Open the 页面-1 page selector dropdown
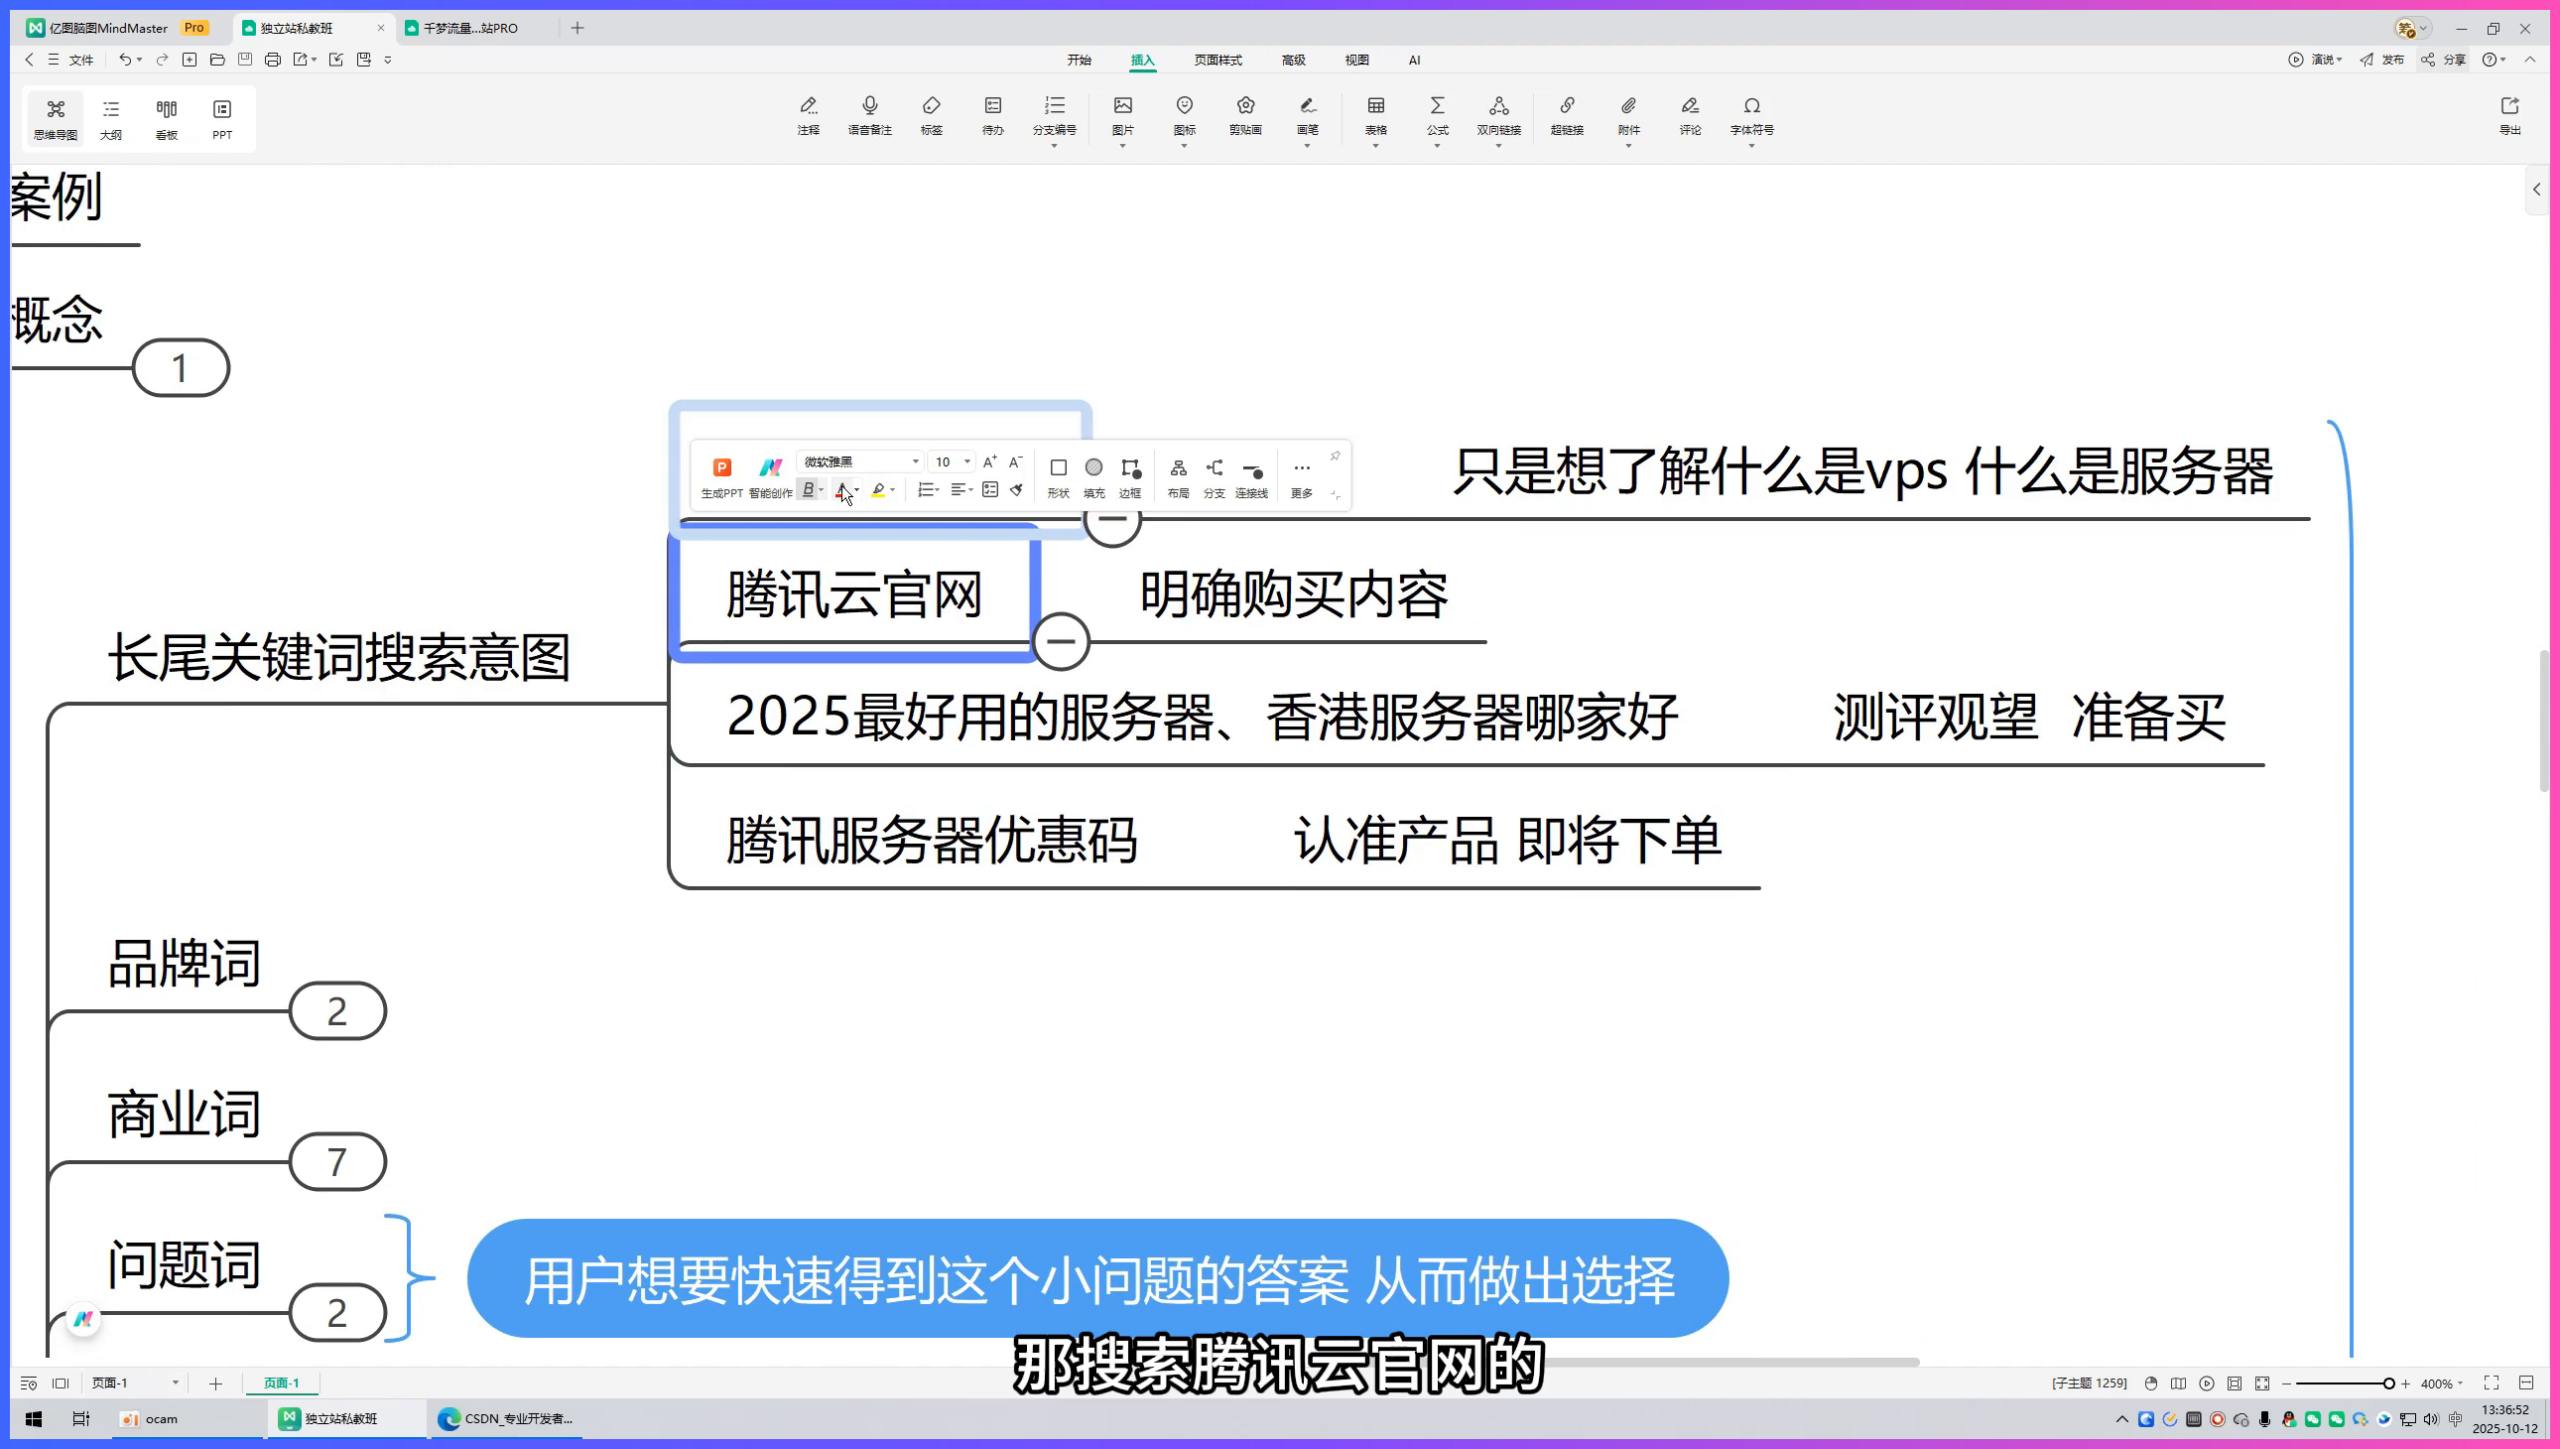The height and width of the screenshot is (1449, 2560). tap(134, 1383)
